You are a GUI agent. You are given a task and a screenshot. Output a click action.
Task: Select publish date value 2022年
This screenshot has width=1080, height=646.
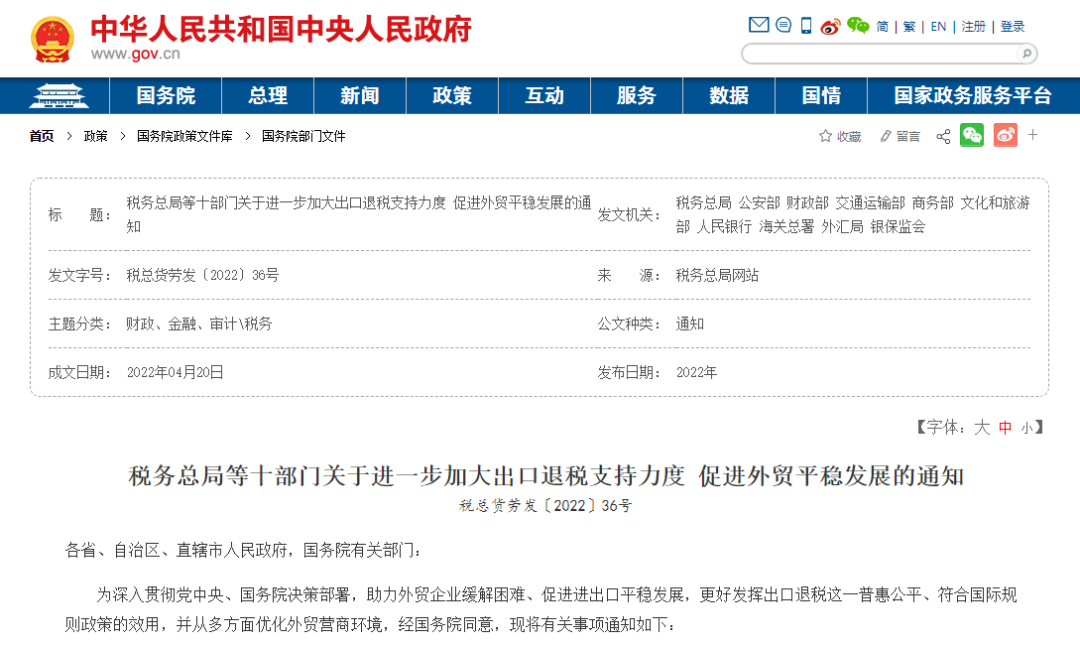696,373
